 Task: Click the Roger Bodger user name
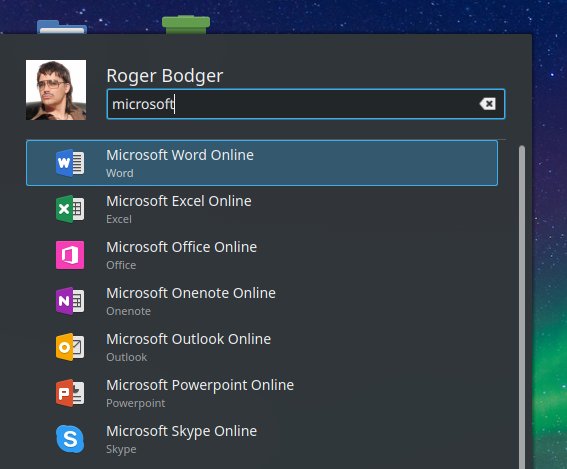[165, 76]
